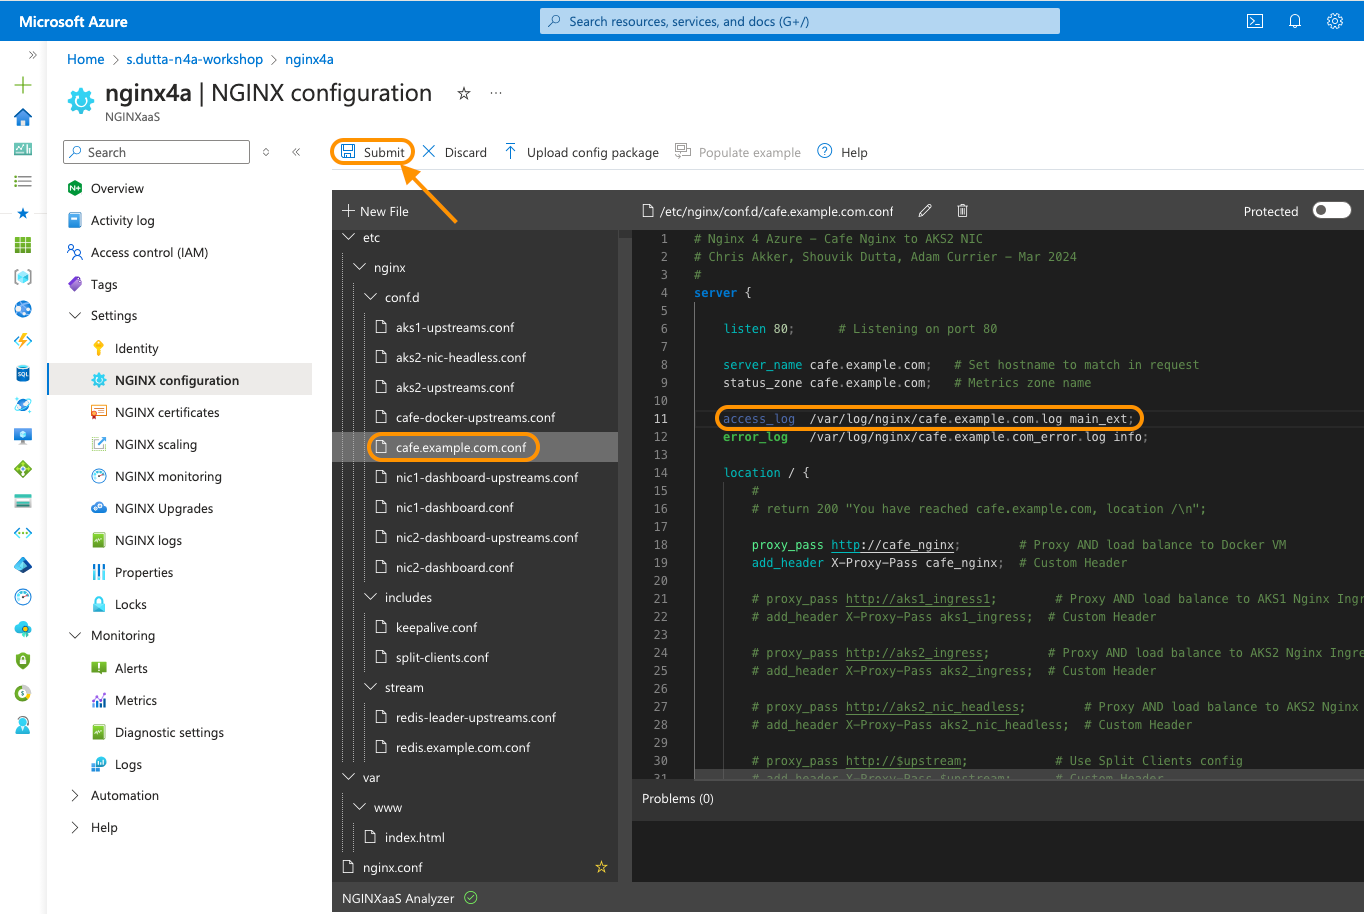Open notifications bell icon
The height and width of the screenshot is (914, 1364).
pos(1295,21)
